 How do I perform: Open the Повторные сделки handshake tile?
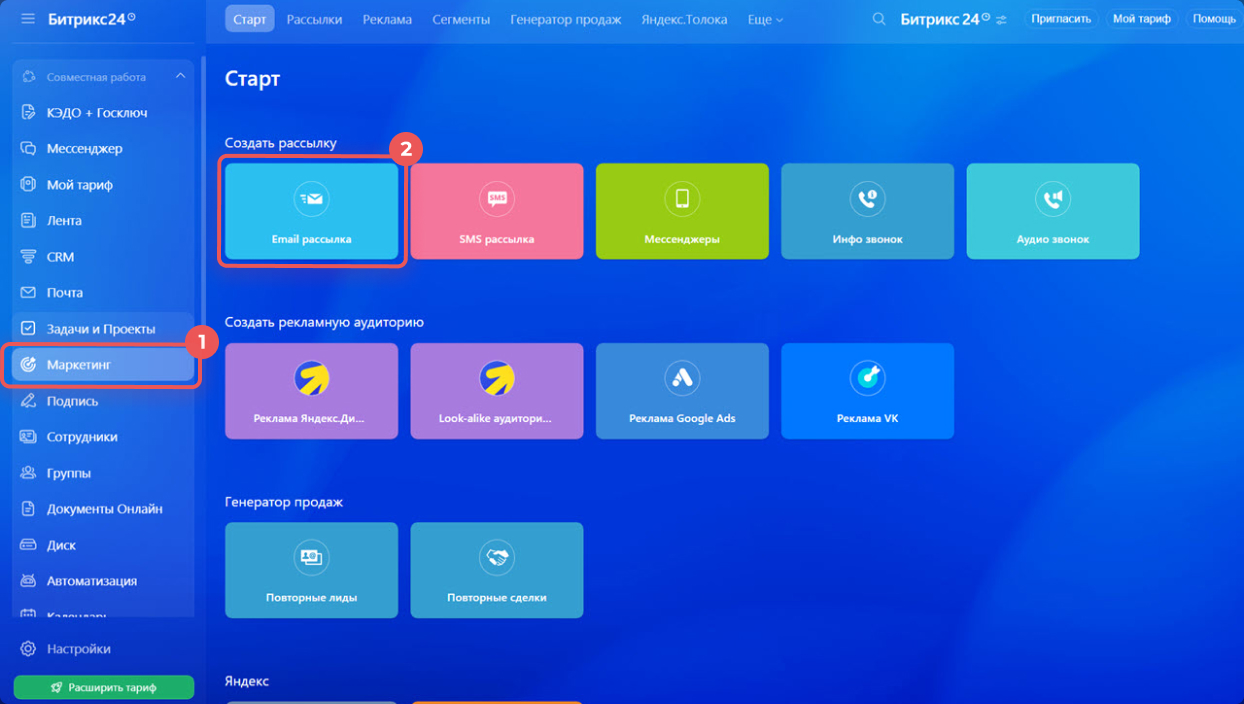tap(496, 570)
